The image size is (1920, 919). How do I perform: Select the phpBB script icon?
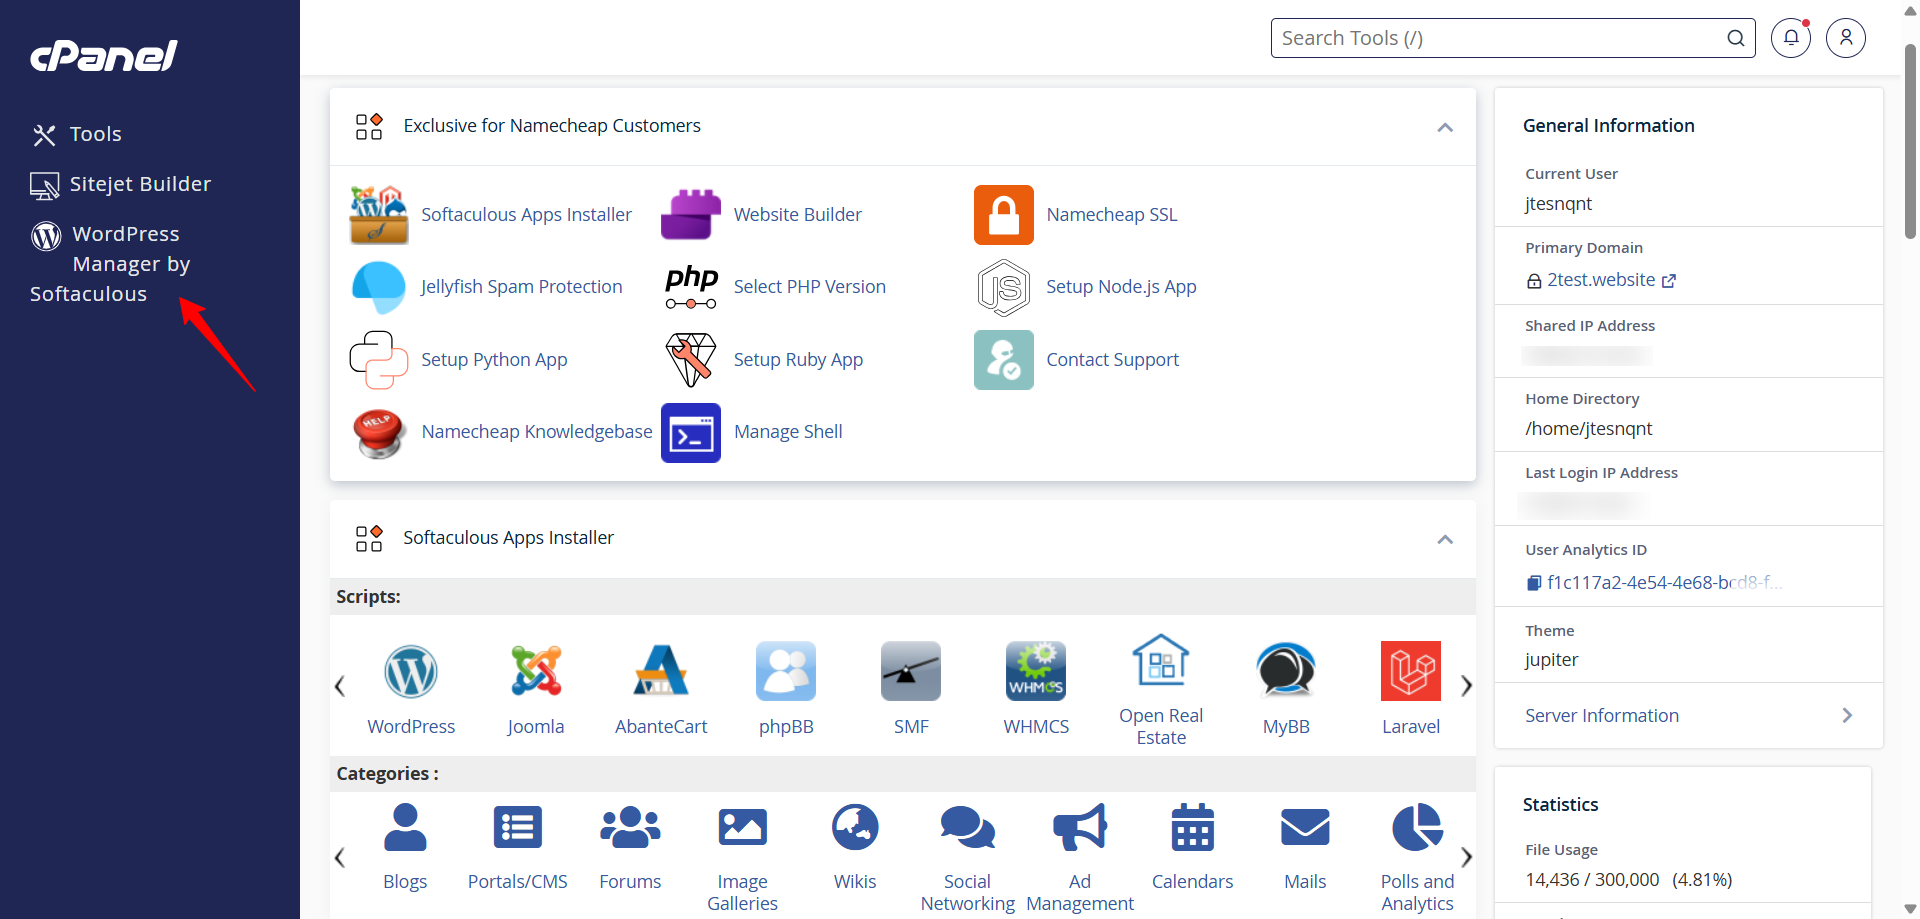point(786,671)
